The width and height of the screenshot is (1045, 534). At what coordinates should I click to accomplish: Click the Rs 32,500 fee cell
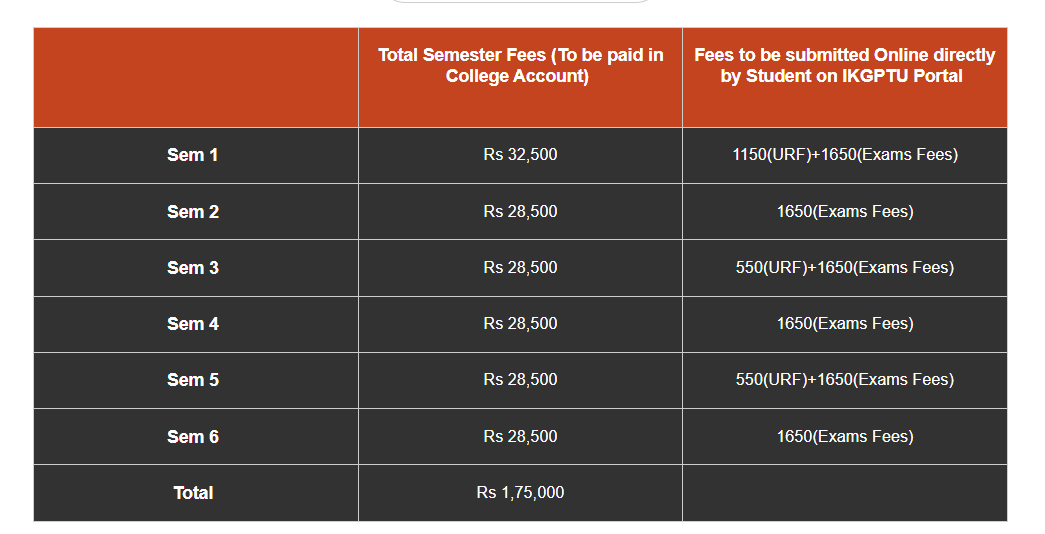pyautogui.click(x=520, y=155)
